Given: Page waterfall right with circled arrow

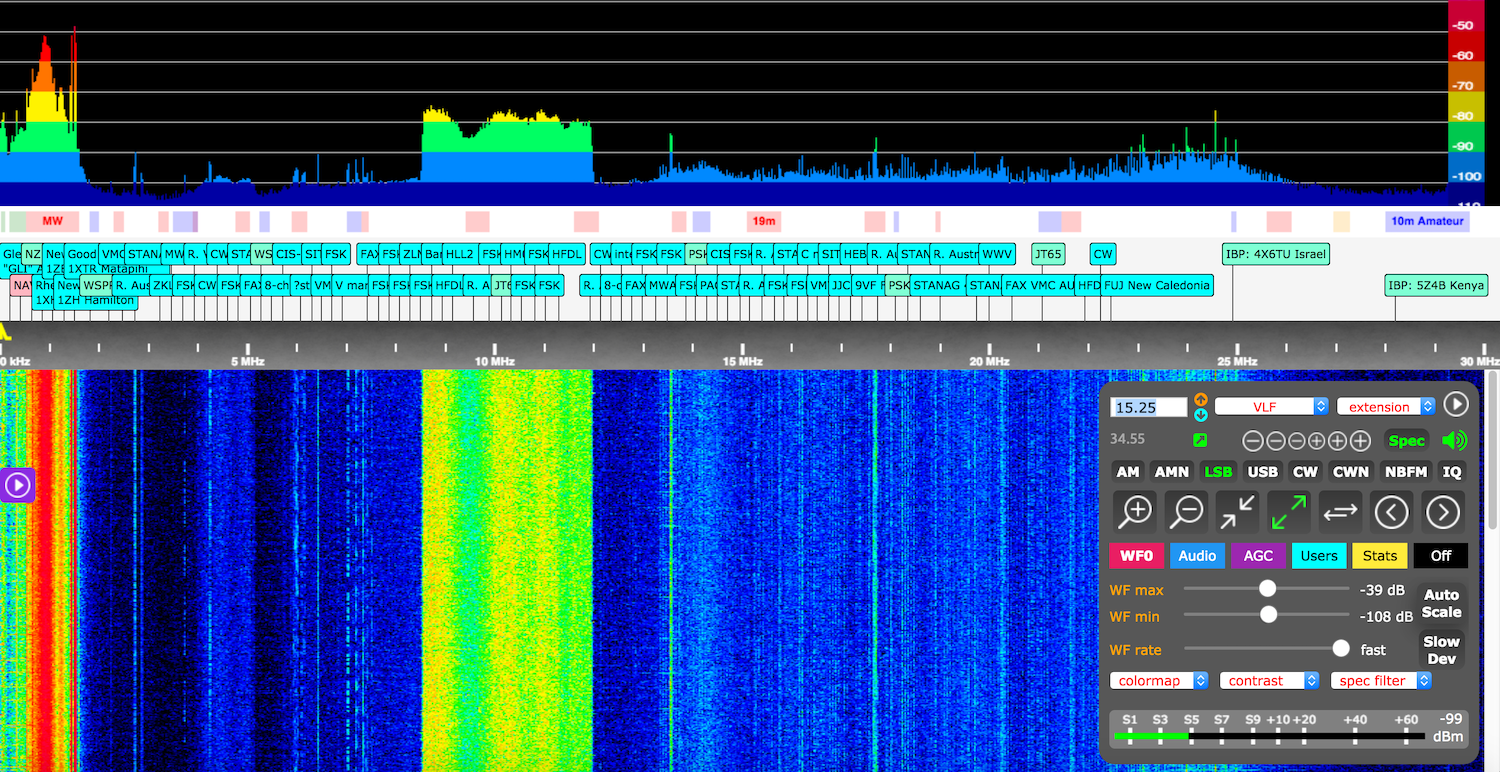Looking at the screenshot, I should pos(1442,511).
